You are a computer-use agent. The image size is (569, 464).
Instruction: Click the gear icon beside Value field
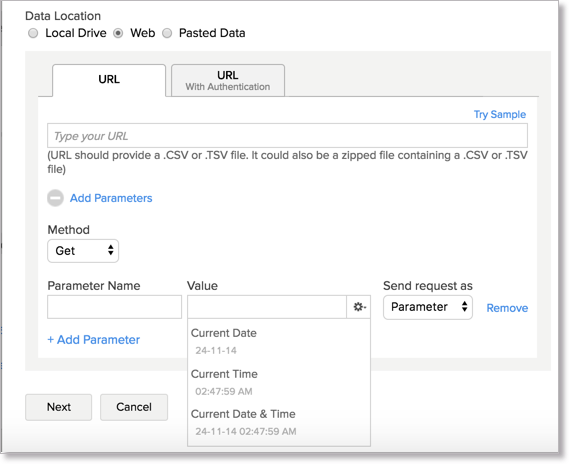point(359,307)
